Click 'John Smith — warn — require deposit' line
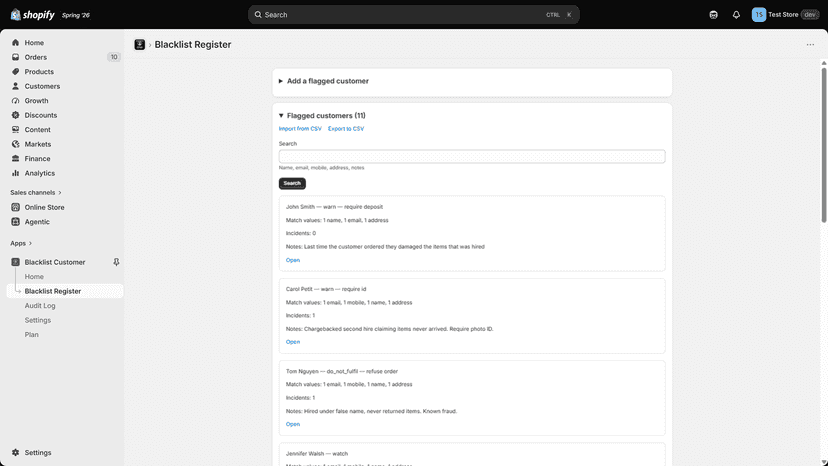Viewport: 828px width, 466px height. (334, 207)
